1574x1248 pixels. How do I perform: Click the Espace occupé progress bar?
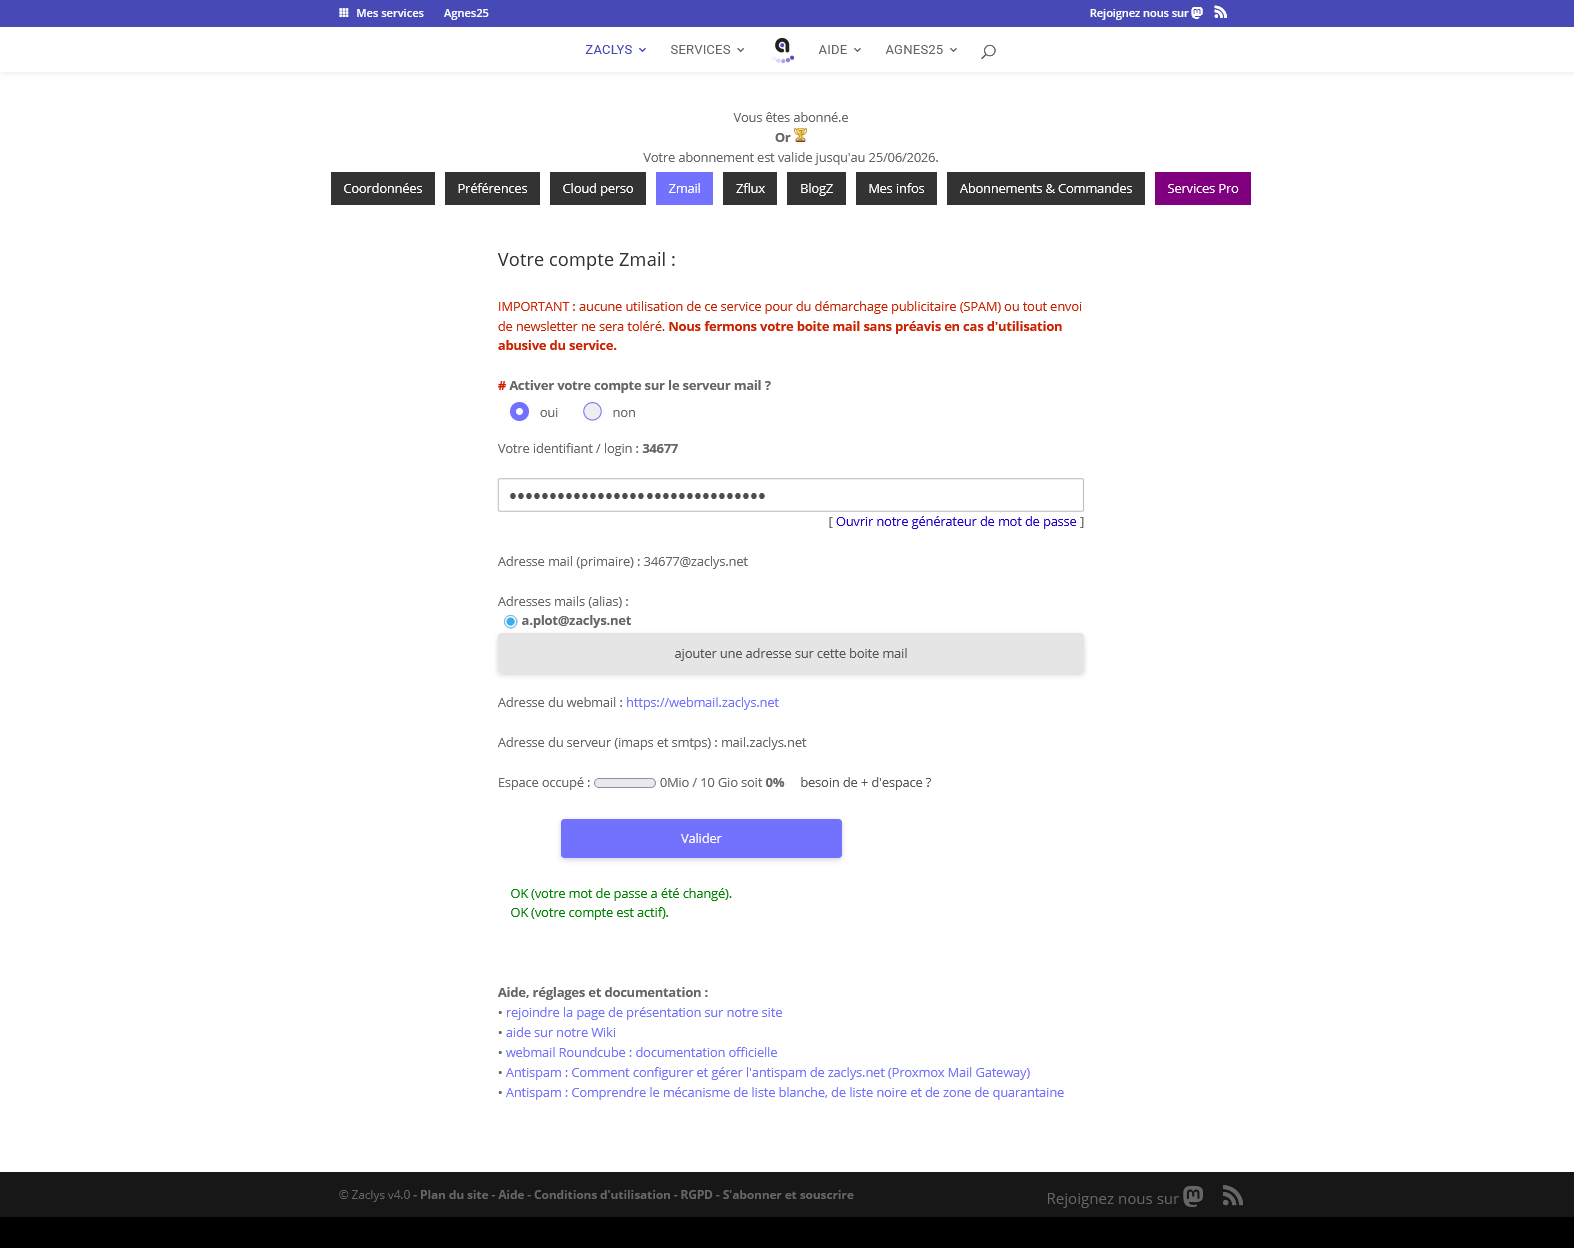625,783
